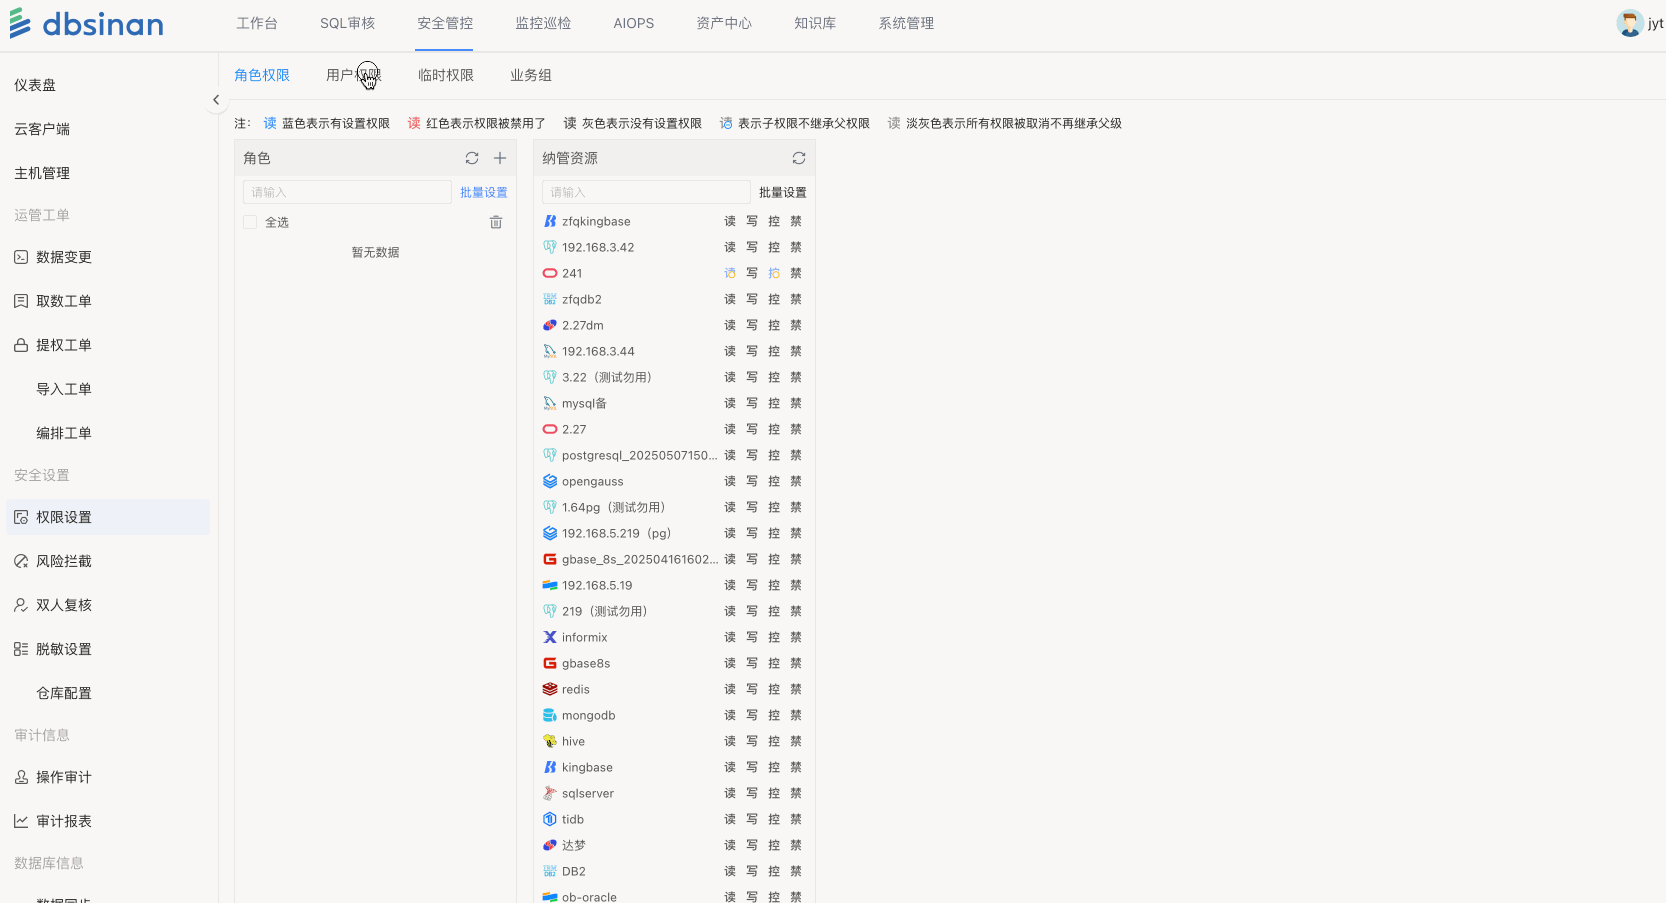Click the dbsinan logo
This screenshot has width=1666, height=903.
click(87, 23)
